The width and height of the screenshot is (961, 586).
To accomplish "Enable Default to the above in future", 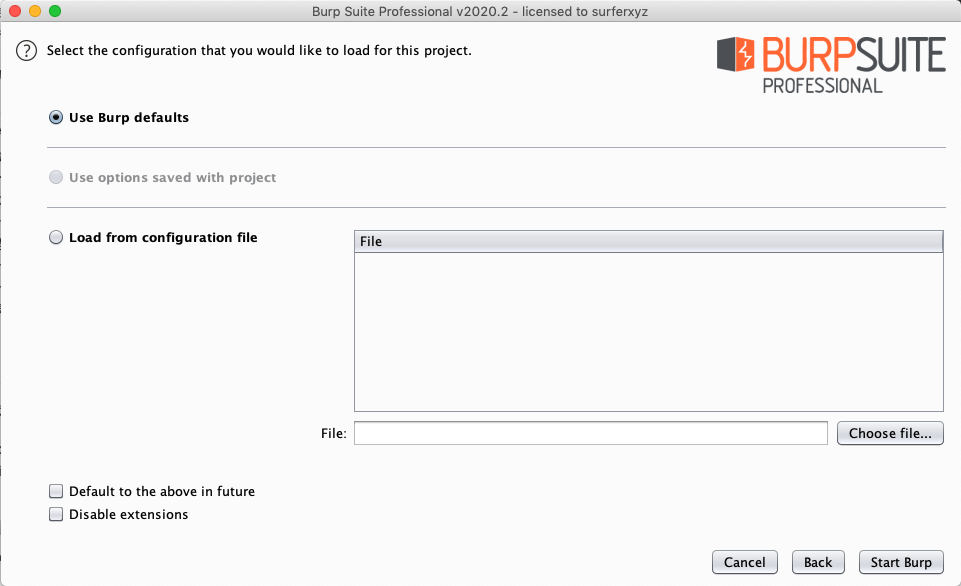I will pyautogui.click(x=56, y=491).
